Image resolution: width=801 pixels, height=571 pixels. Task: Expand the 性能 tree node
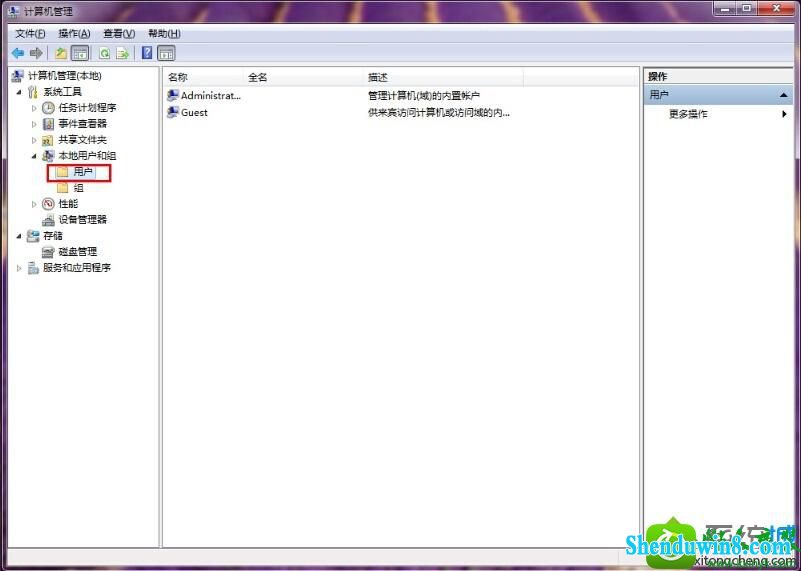pyautogui.click(x=34, y=204)
